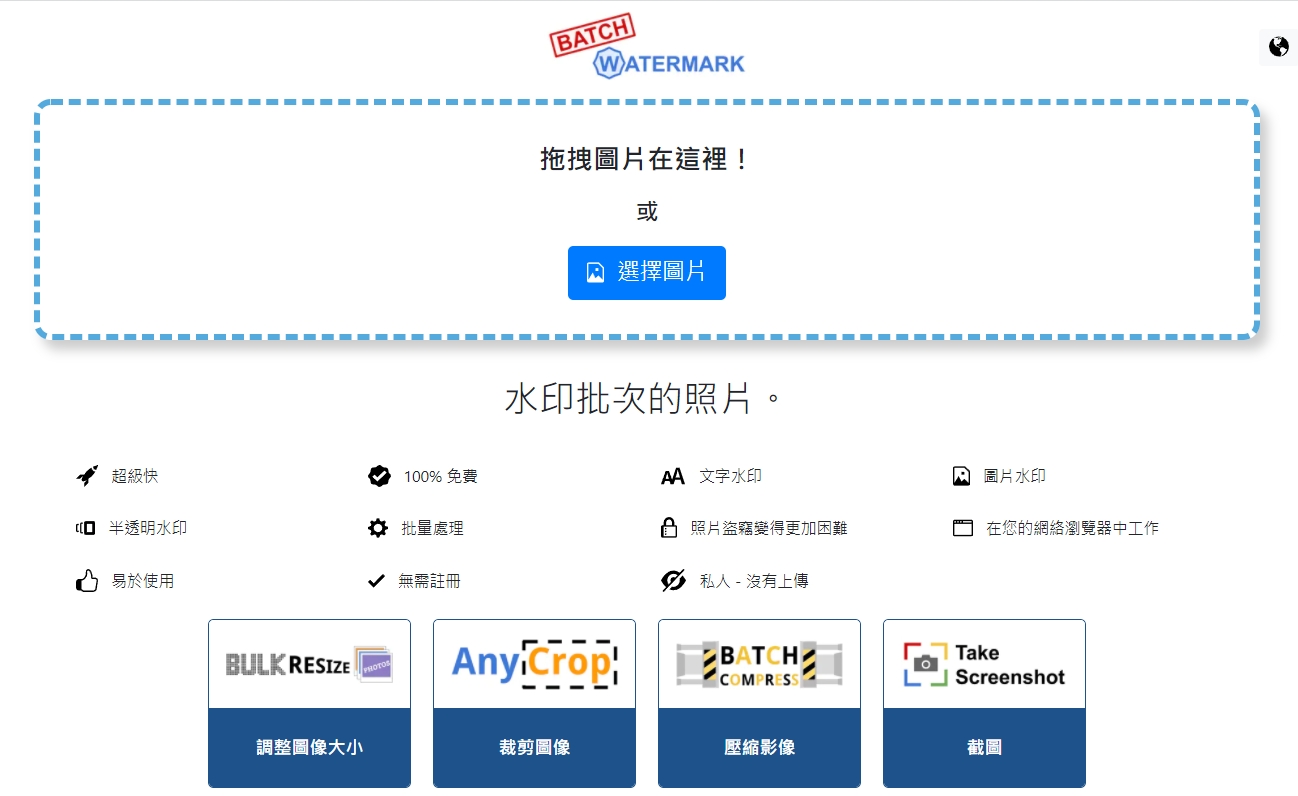Click the 圖片水印 feature text
This screenshot has width=1298, height=796.
1014,476
